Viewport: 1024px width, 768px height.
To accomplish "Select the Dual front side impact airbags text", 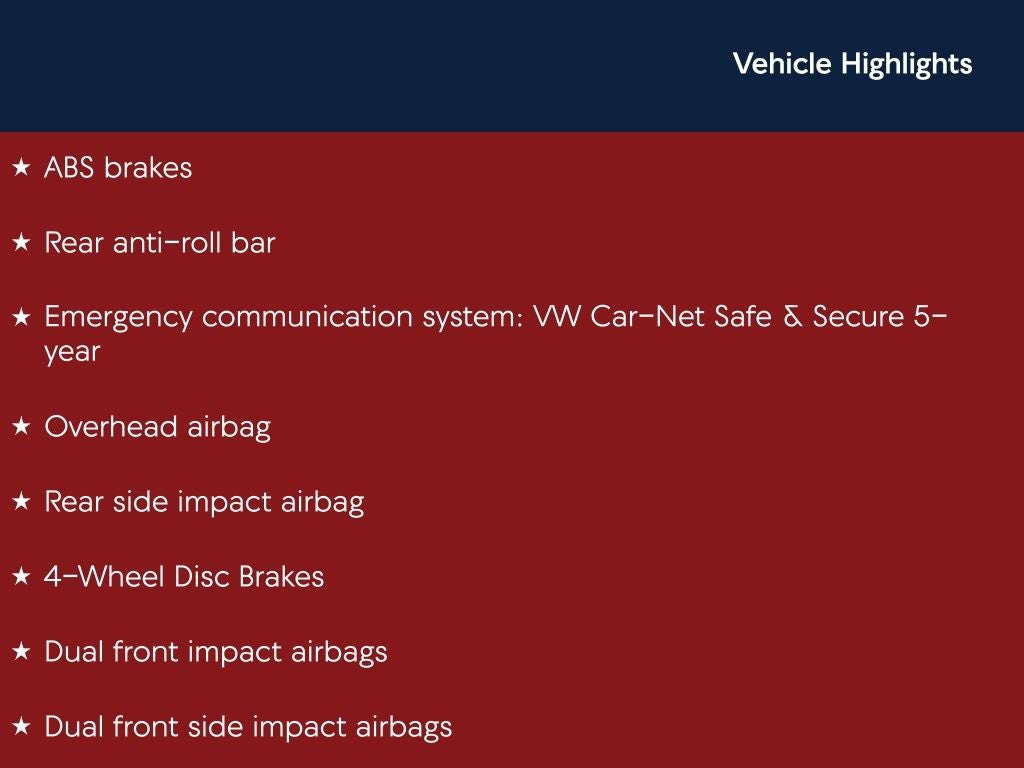I will coord(248,727).
